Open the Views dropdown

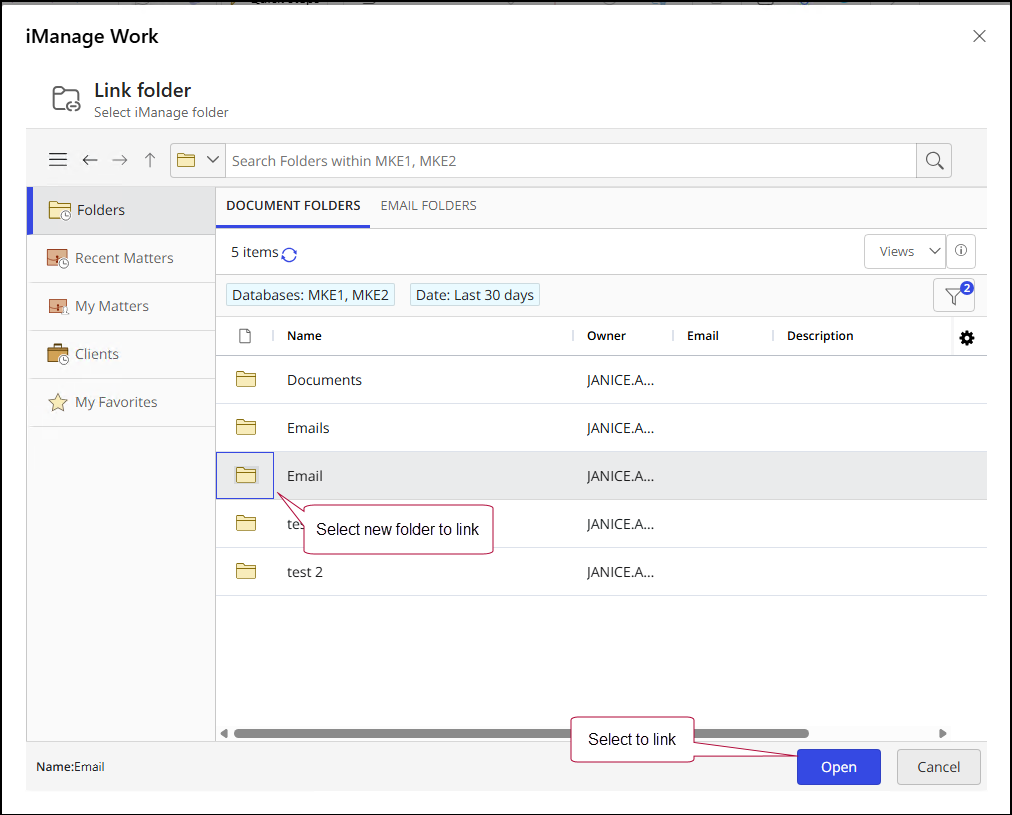[x=904, y=252]
